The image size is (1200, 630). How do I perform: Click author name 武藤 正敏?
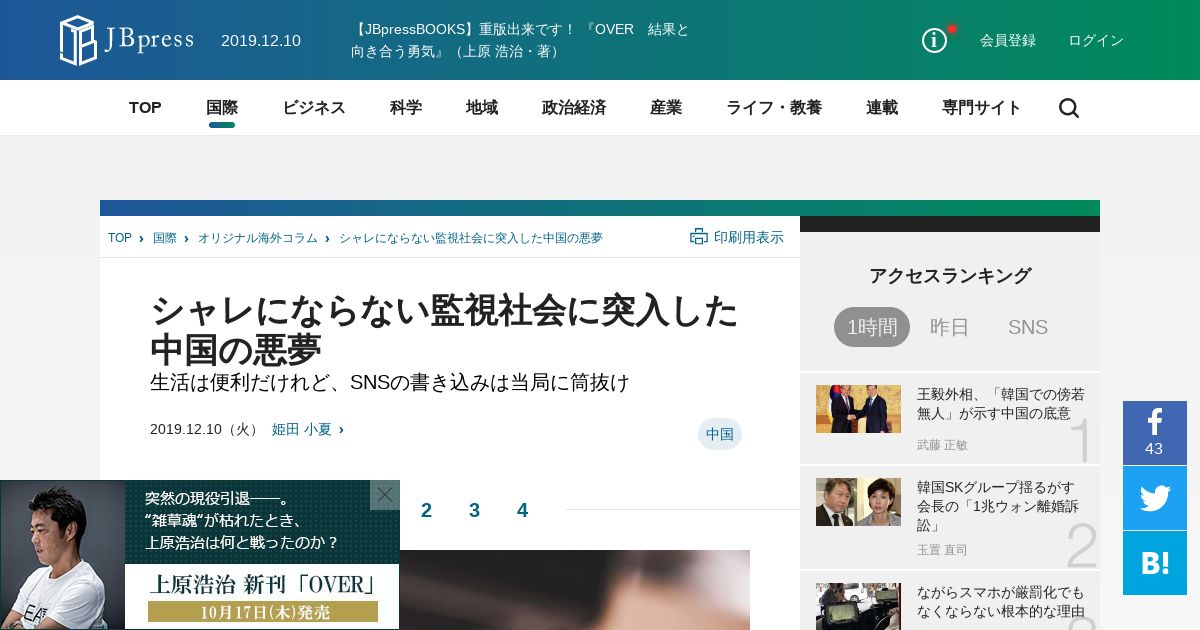pyautogui.click(x=942, y=445)
